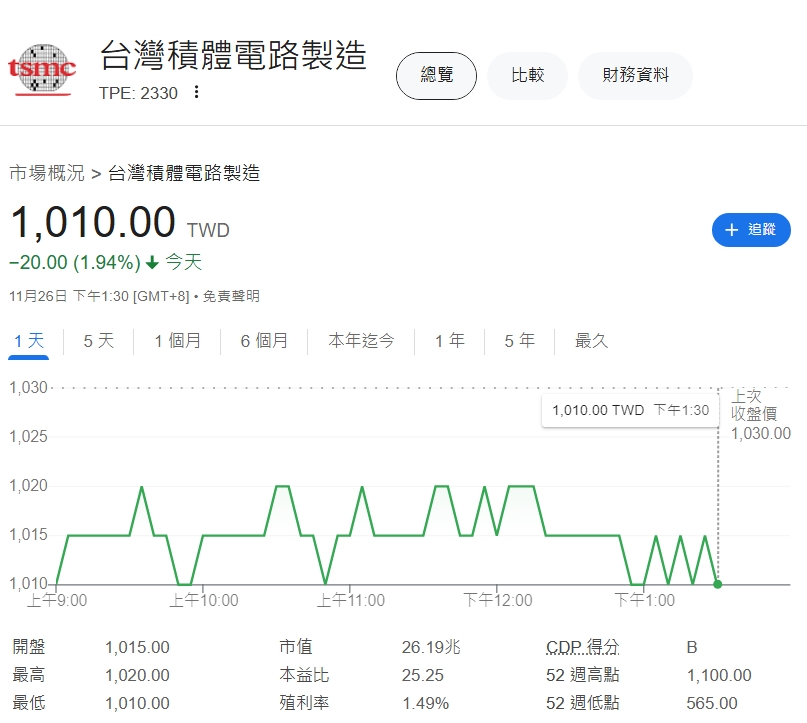Click the 上次收盤價 1,030.00 label
The height and width of the screenshot is (723, 807).
click(x=761, y=415)
